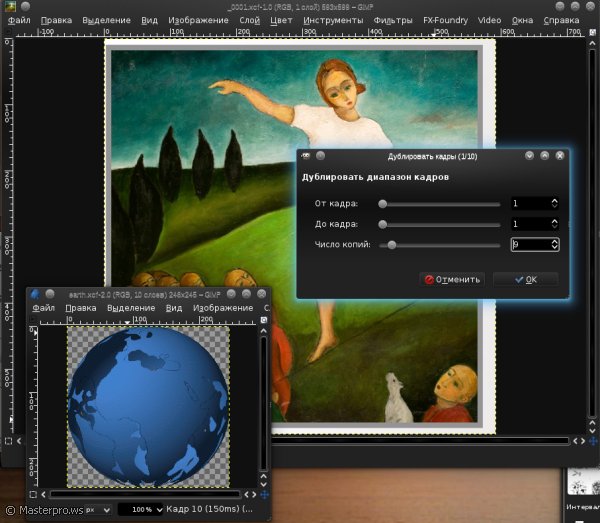Adjust the До кадра slider handle
Image resolution: width=600 pixels, height=523 pixels.
coord(382,225)
